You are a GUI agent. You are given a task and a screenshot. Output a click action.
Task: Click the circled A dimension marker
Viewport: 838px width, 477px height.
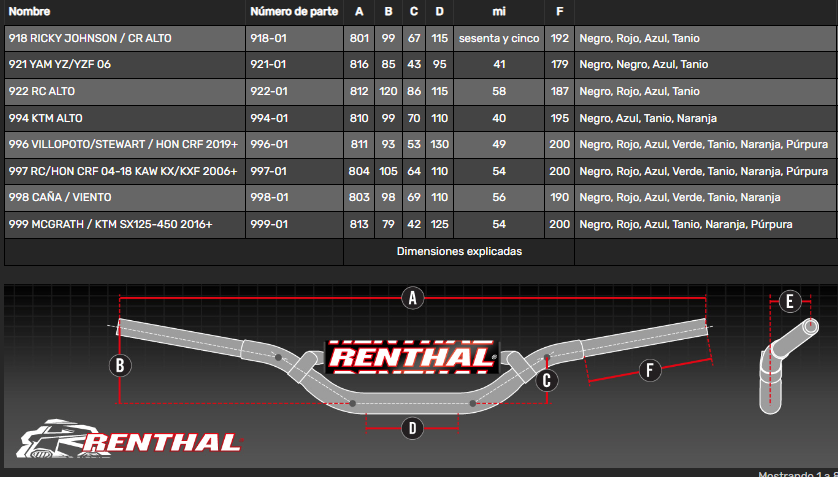pyautogui.click(x=412, y=298)
